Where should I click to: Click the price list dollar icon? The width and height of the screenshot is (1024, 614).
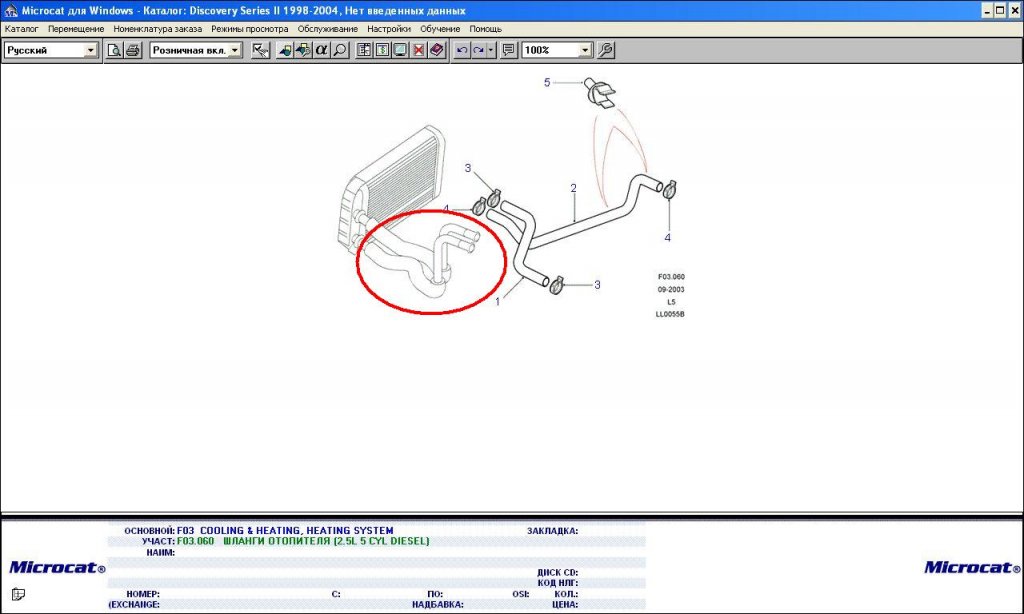[382, 50]
